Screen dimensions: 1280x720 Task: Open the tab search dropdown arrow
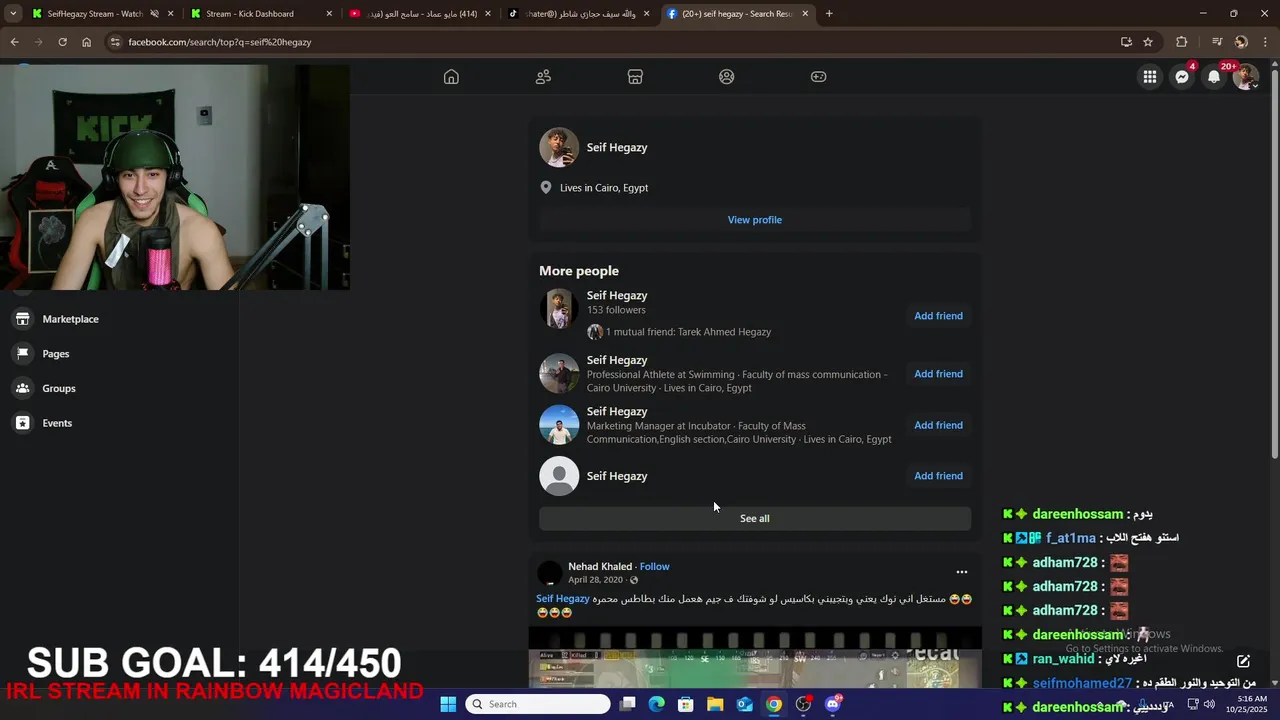(x=13, y=14)
